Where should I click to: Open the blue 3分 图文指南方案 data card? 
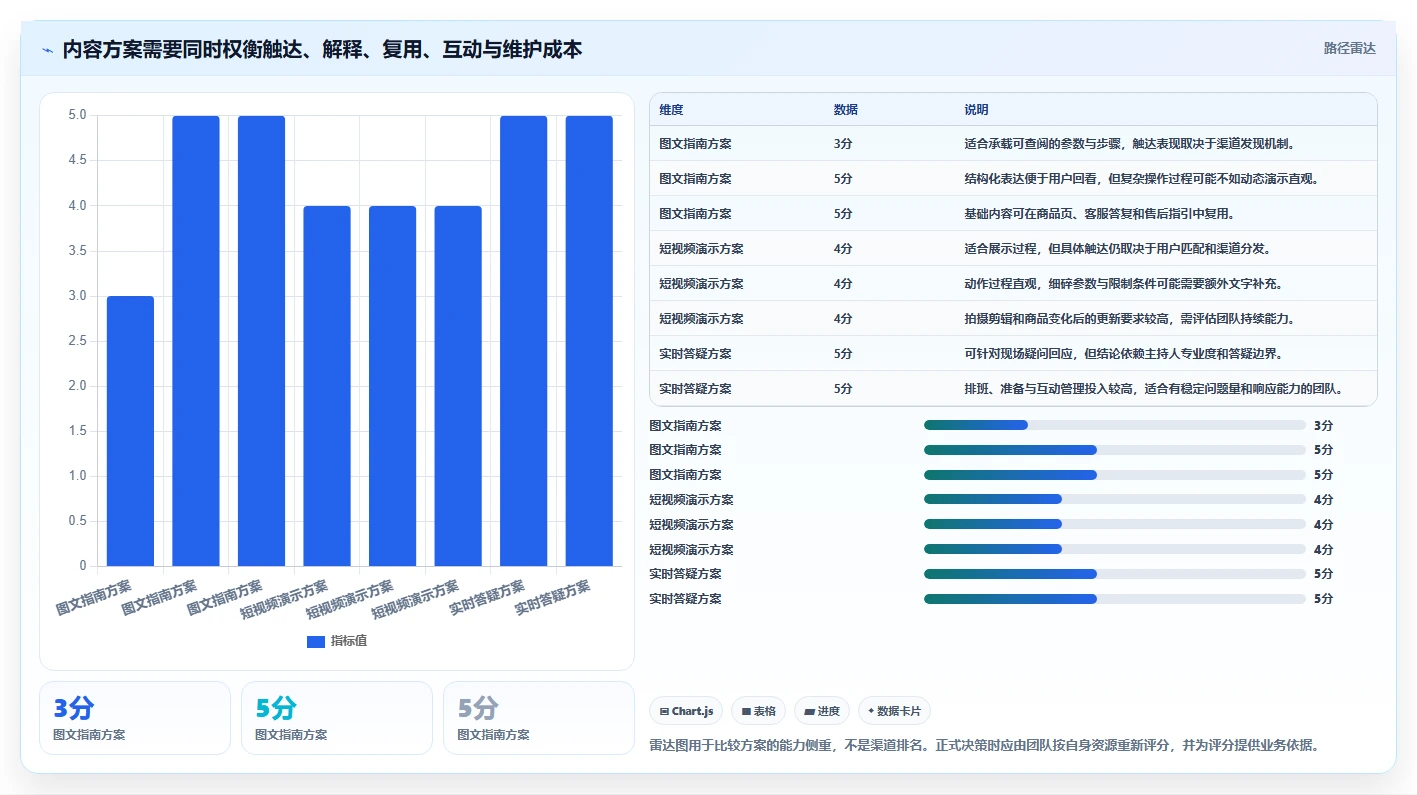[x=134, y=718]
